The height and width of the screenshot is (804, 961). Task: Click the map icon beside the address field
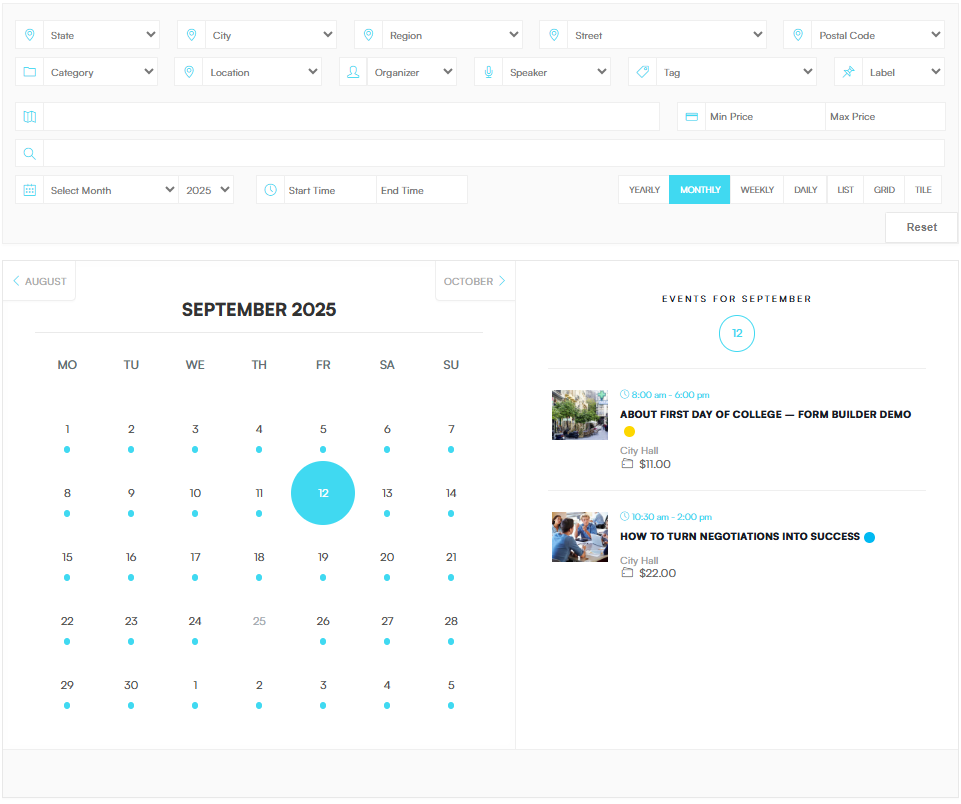click(x=30, y=117)
